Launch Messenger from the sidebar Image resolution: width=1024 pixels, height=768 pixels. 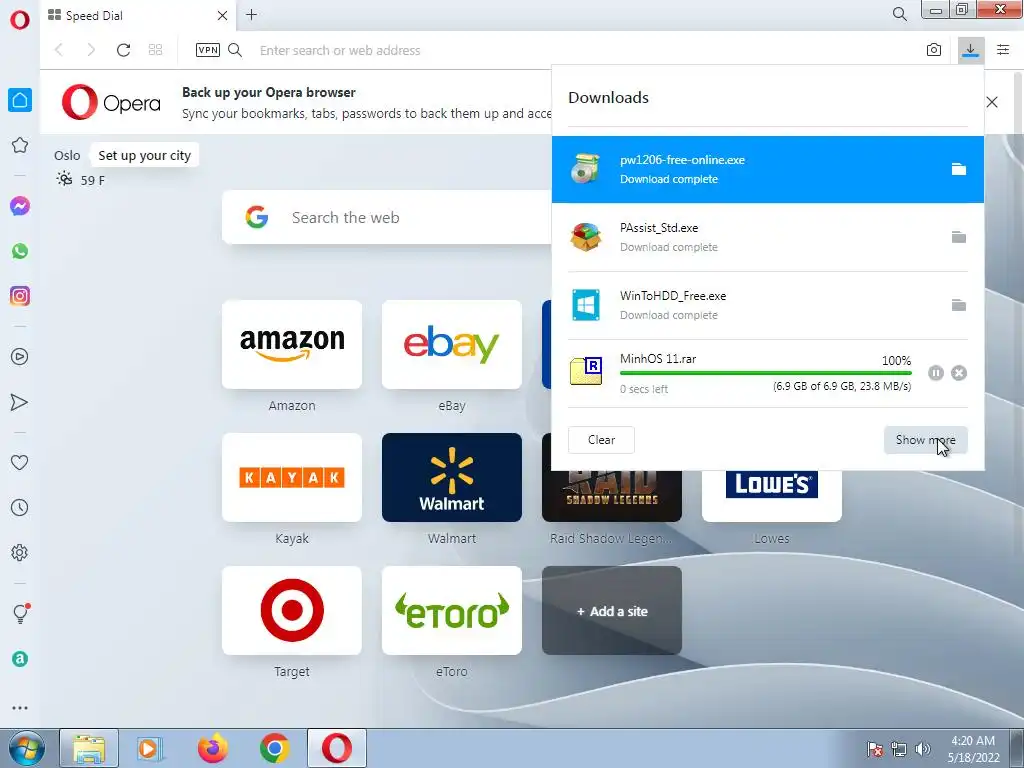tap(20, 206)
